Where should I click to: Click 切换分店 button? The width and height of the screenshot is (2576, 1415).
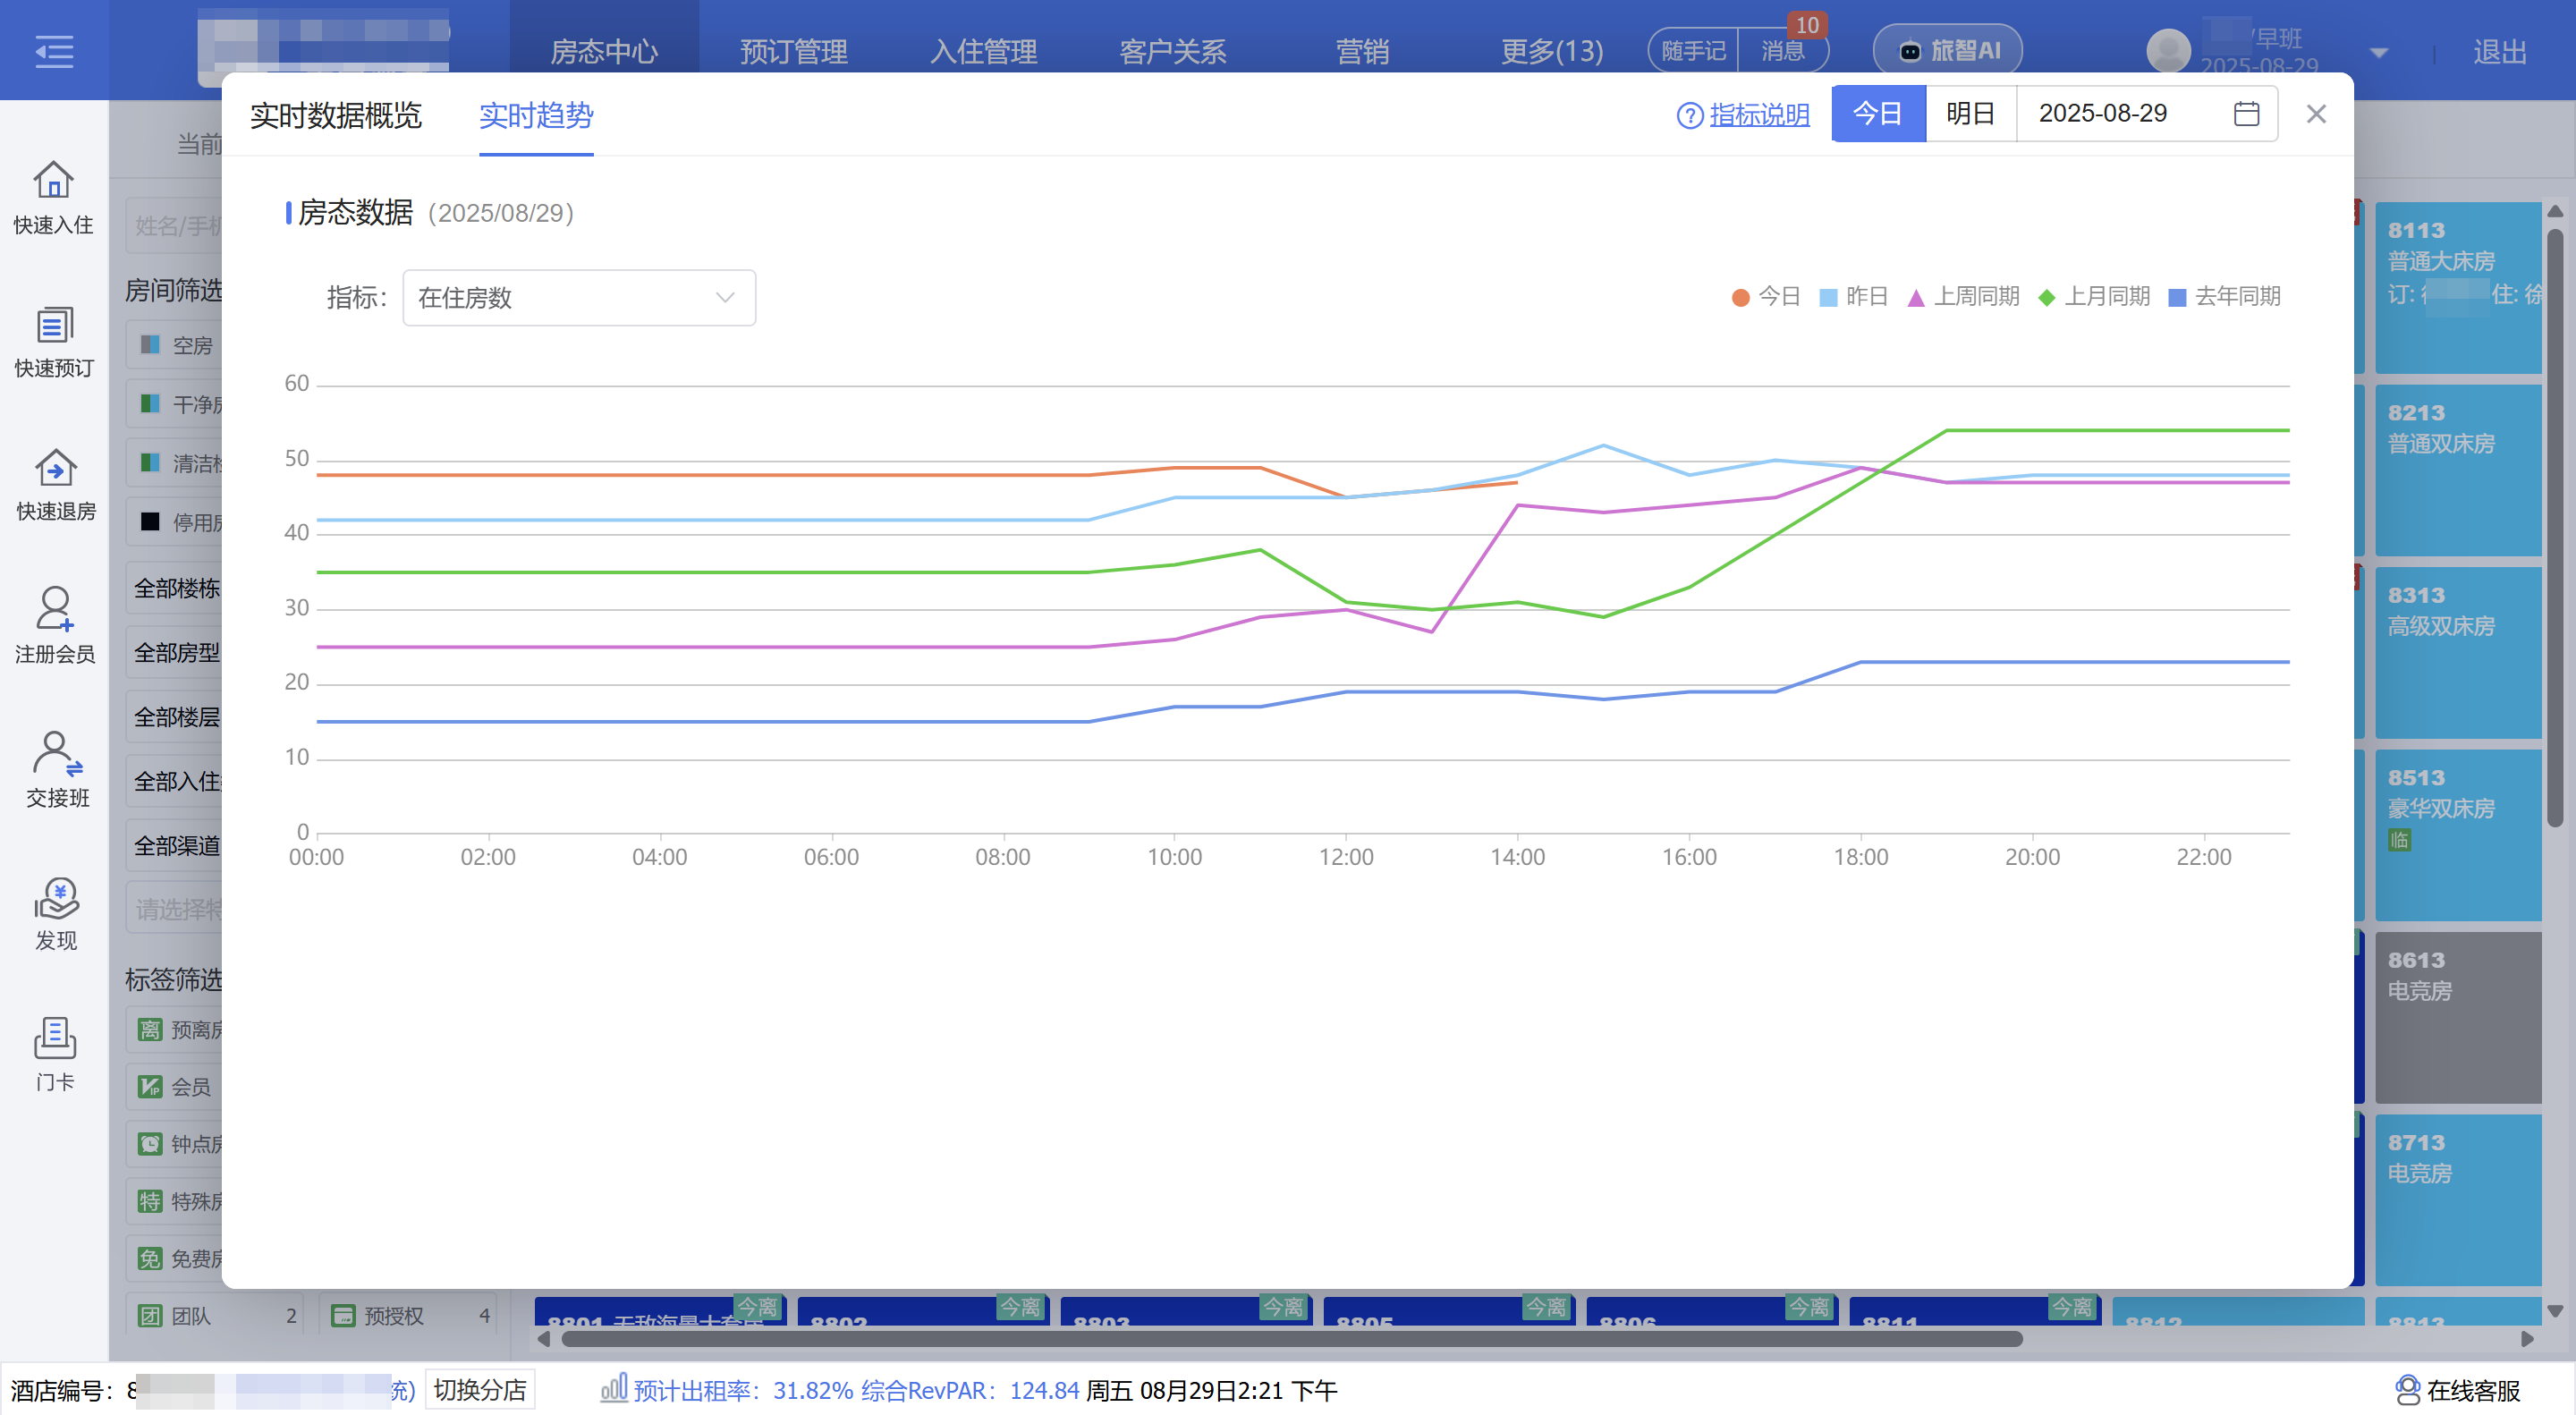click(x=480, y=1389)
